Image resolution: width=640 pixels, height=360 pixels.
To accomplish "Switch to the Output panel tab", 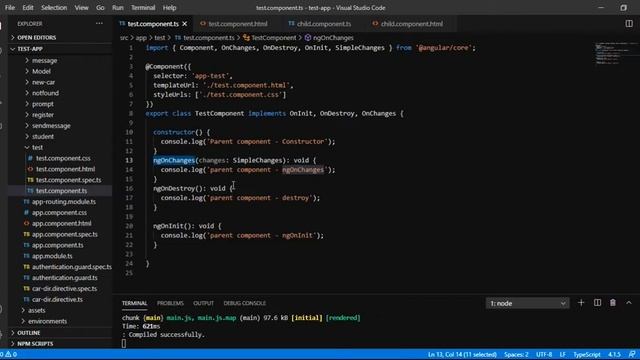I will tap(203, 303).
